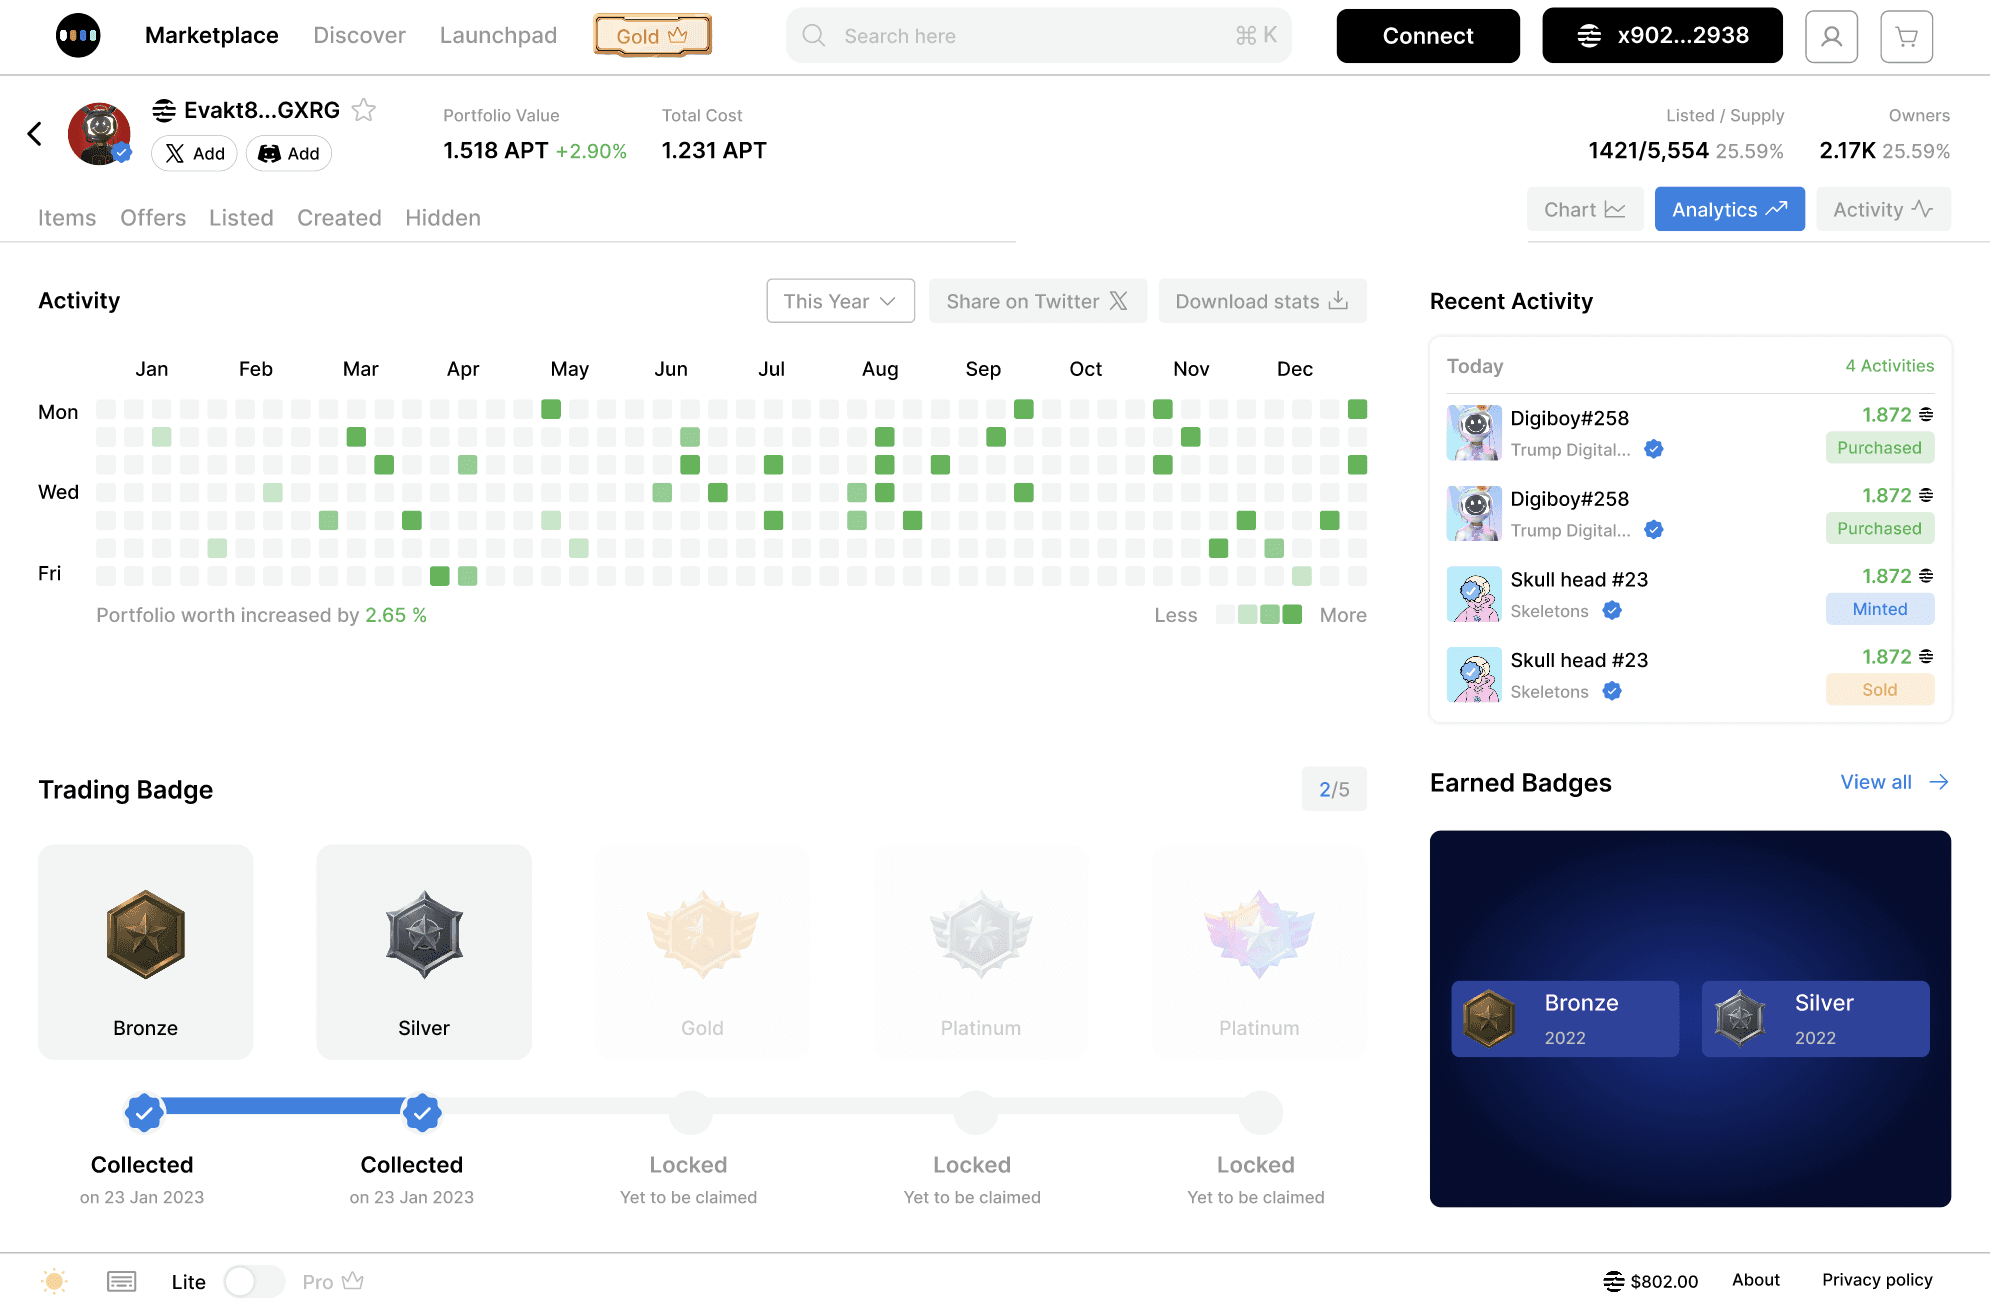Switch to the Offers tab

click(x=153, y=218)
